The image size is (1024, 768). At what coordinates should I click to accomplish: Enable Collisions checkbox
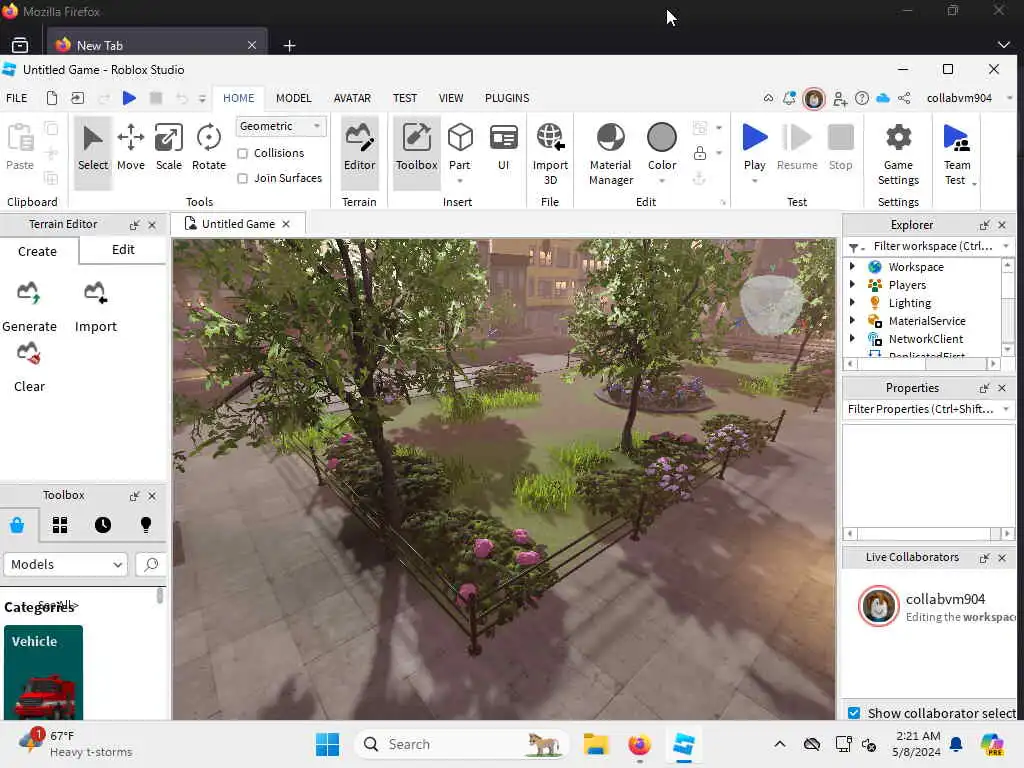[x=243, y=153]
